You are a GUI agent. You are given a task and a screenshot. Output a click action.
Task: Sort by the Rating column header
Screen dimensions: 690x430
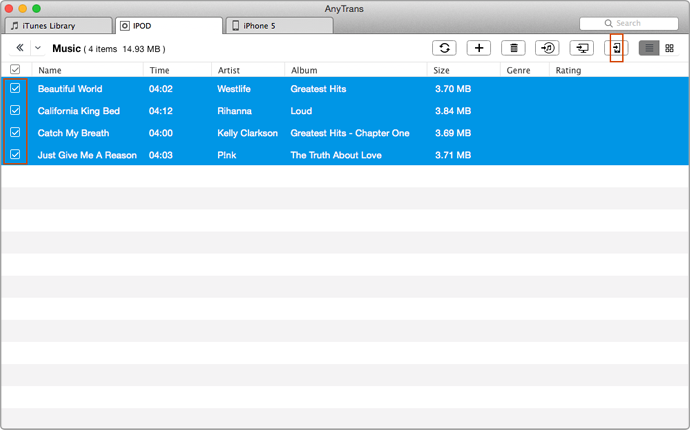pos(568,70)
